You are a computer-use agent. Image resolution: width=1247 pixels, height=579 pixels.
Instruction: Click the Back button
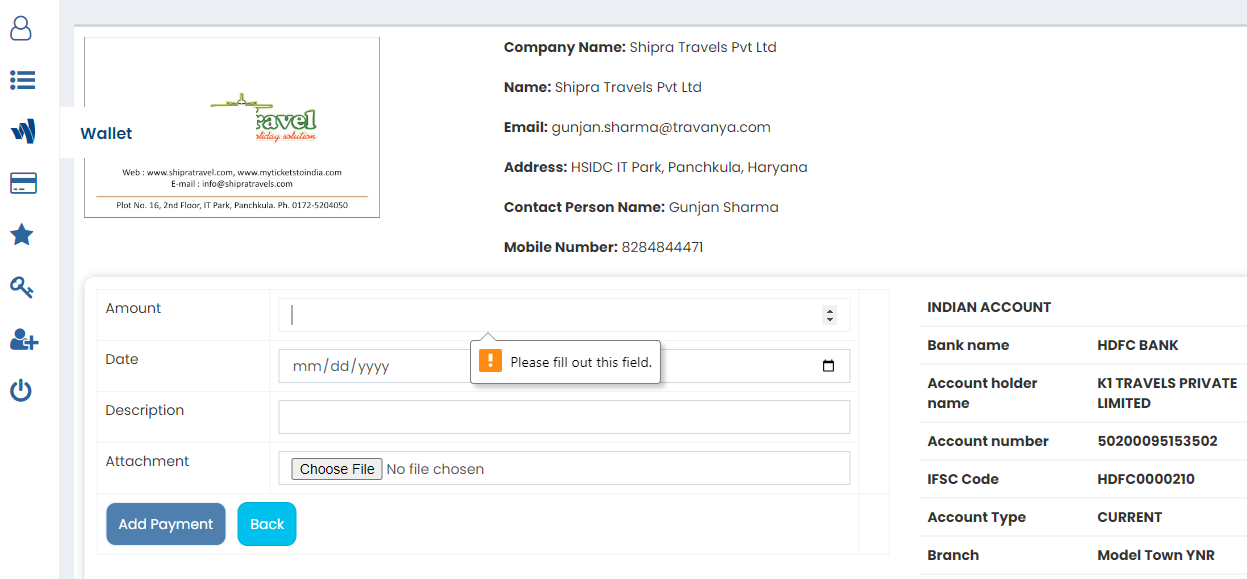pos(267,524)
